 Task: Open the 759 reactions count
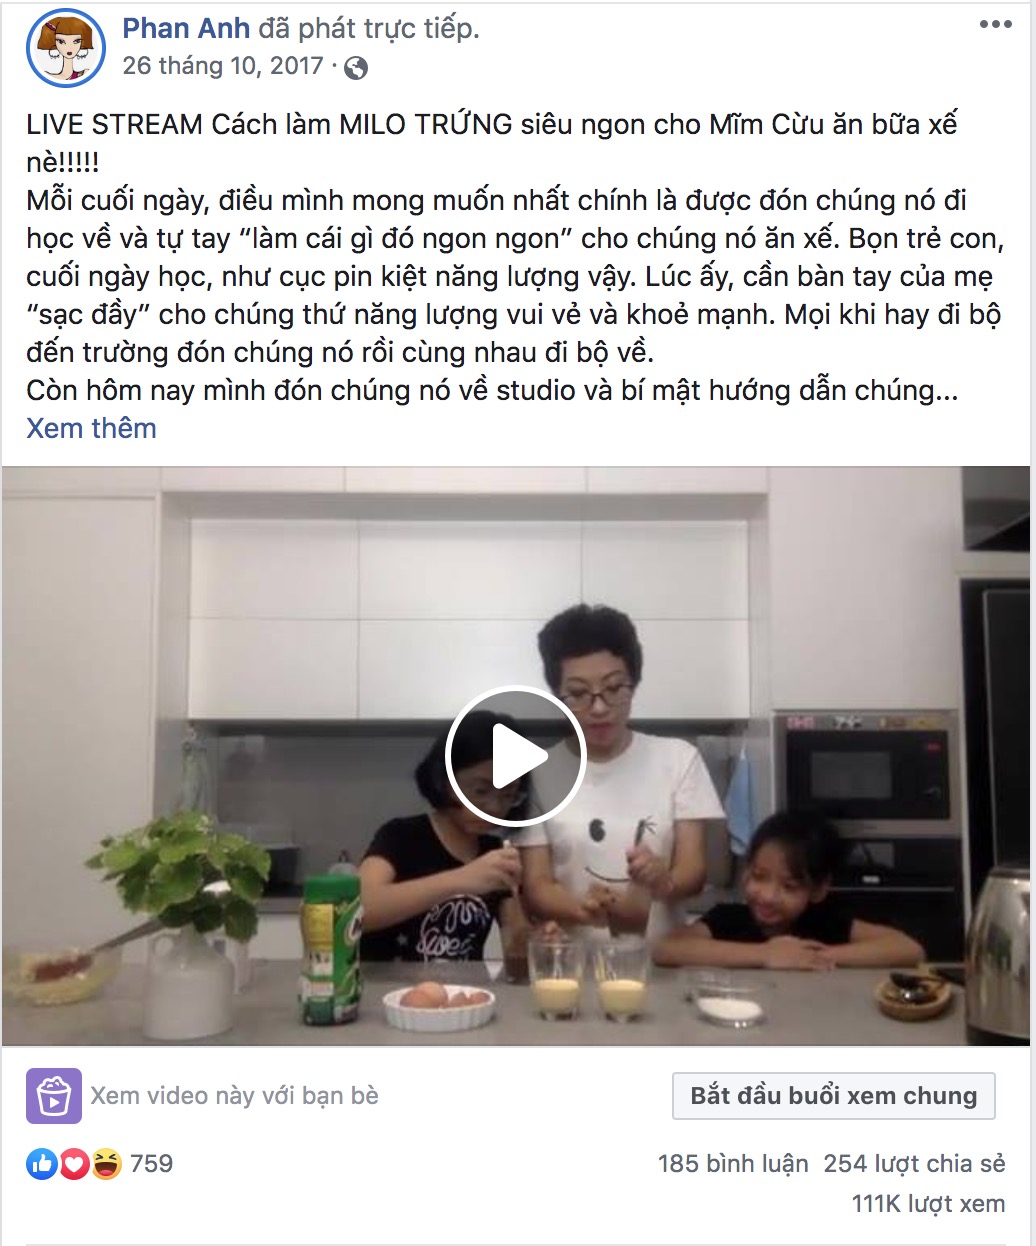click(x=151, y=1164)
